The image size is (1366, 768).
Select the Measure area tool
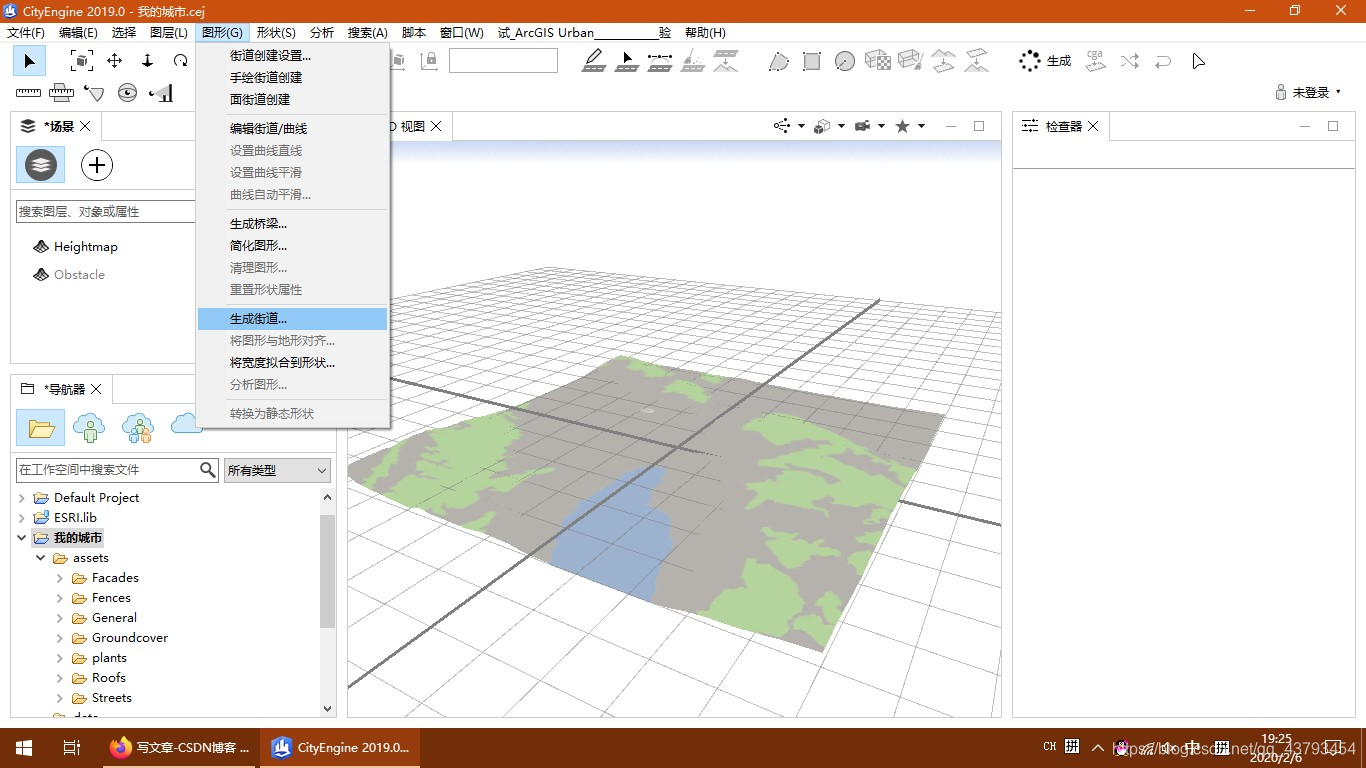(62, 93)
